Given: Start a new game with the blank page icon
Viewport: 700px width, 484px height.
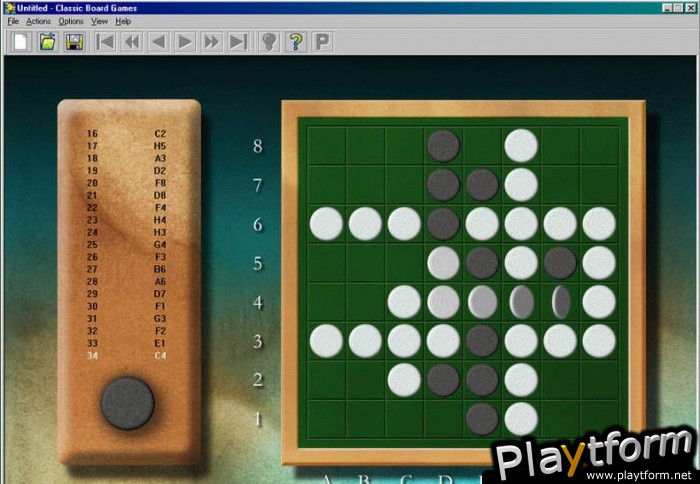Looking at the screenshot, I should tap(21, 42).
